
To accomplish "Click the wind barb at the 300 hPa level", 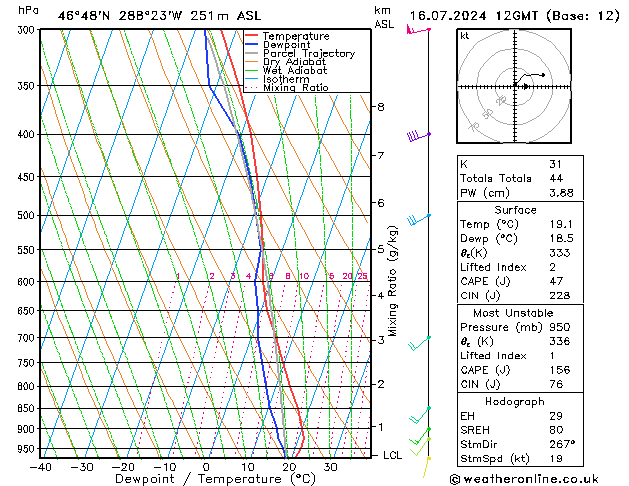I will (x=418, y=30).
